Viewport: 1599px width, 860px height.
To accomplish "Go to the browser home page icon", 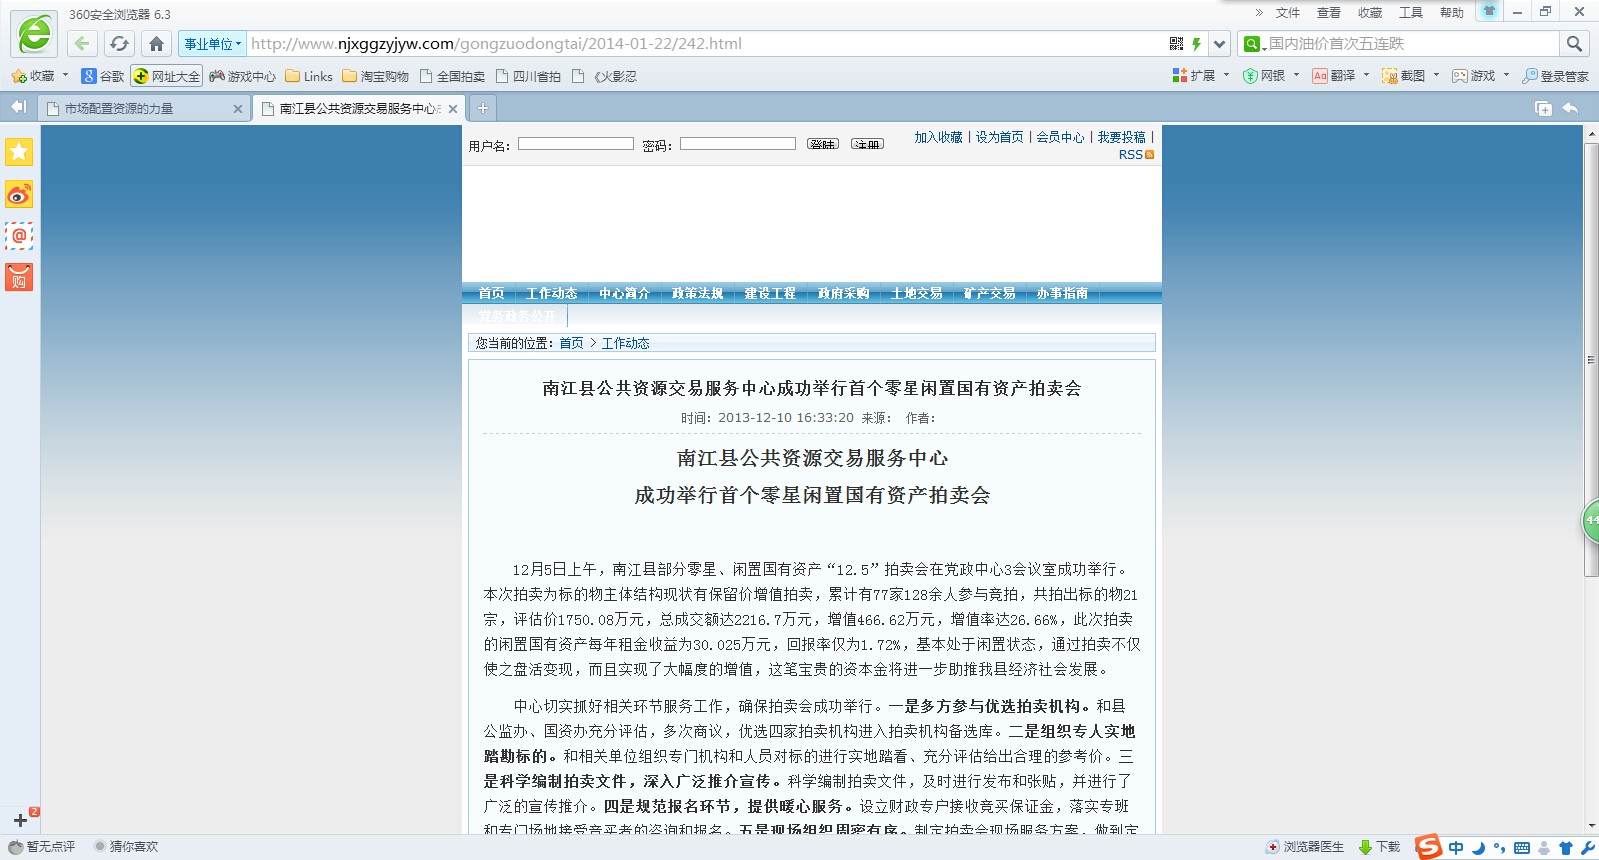I will point(156,43).
